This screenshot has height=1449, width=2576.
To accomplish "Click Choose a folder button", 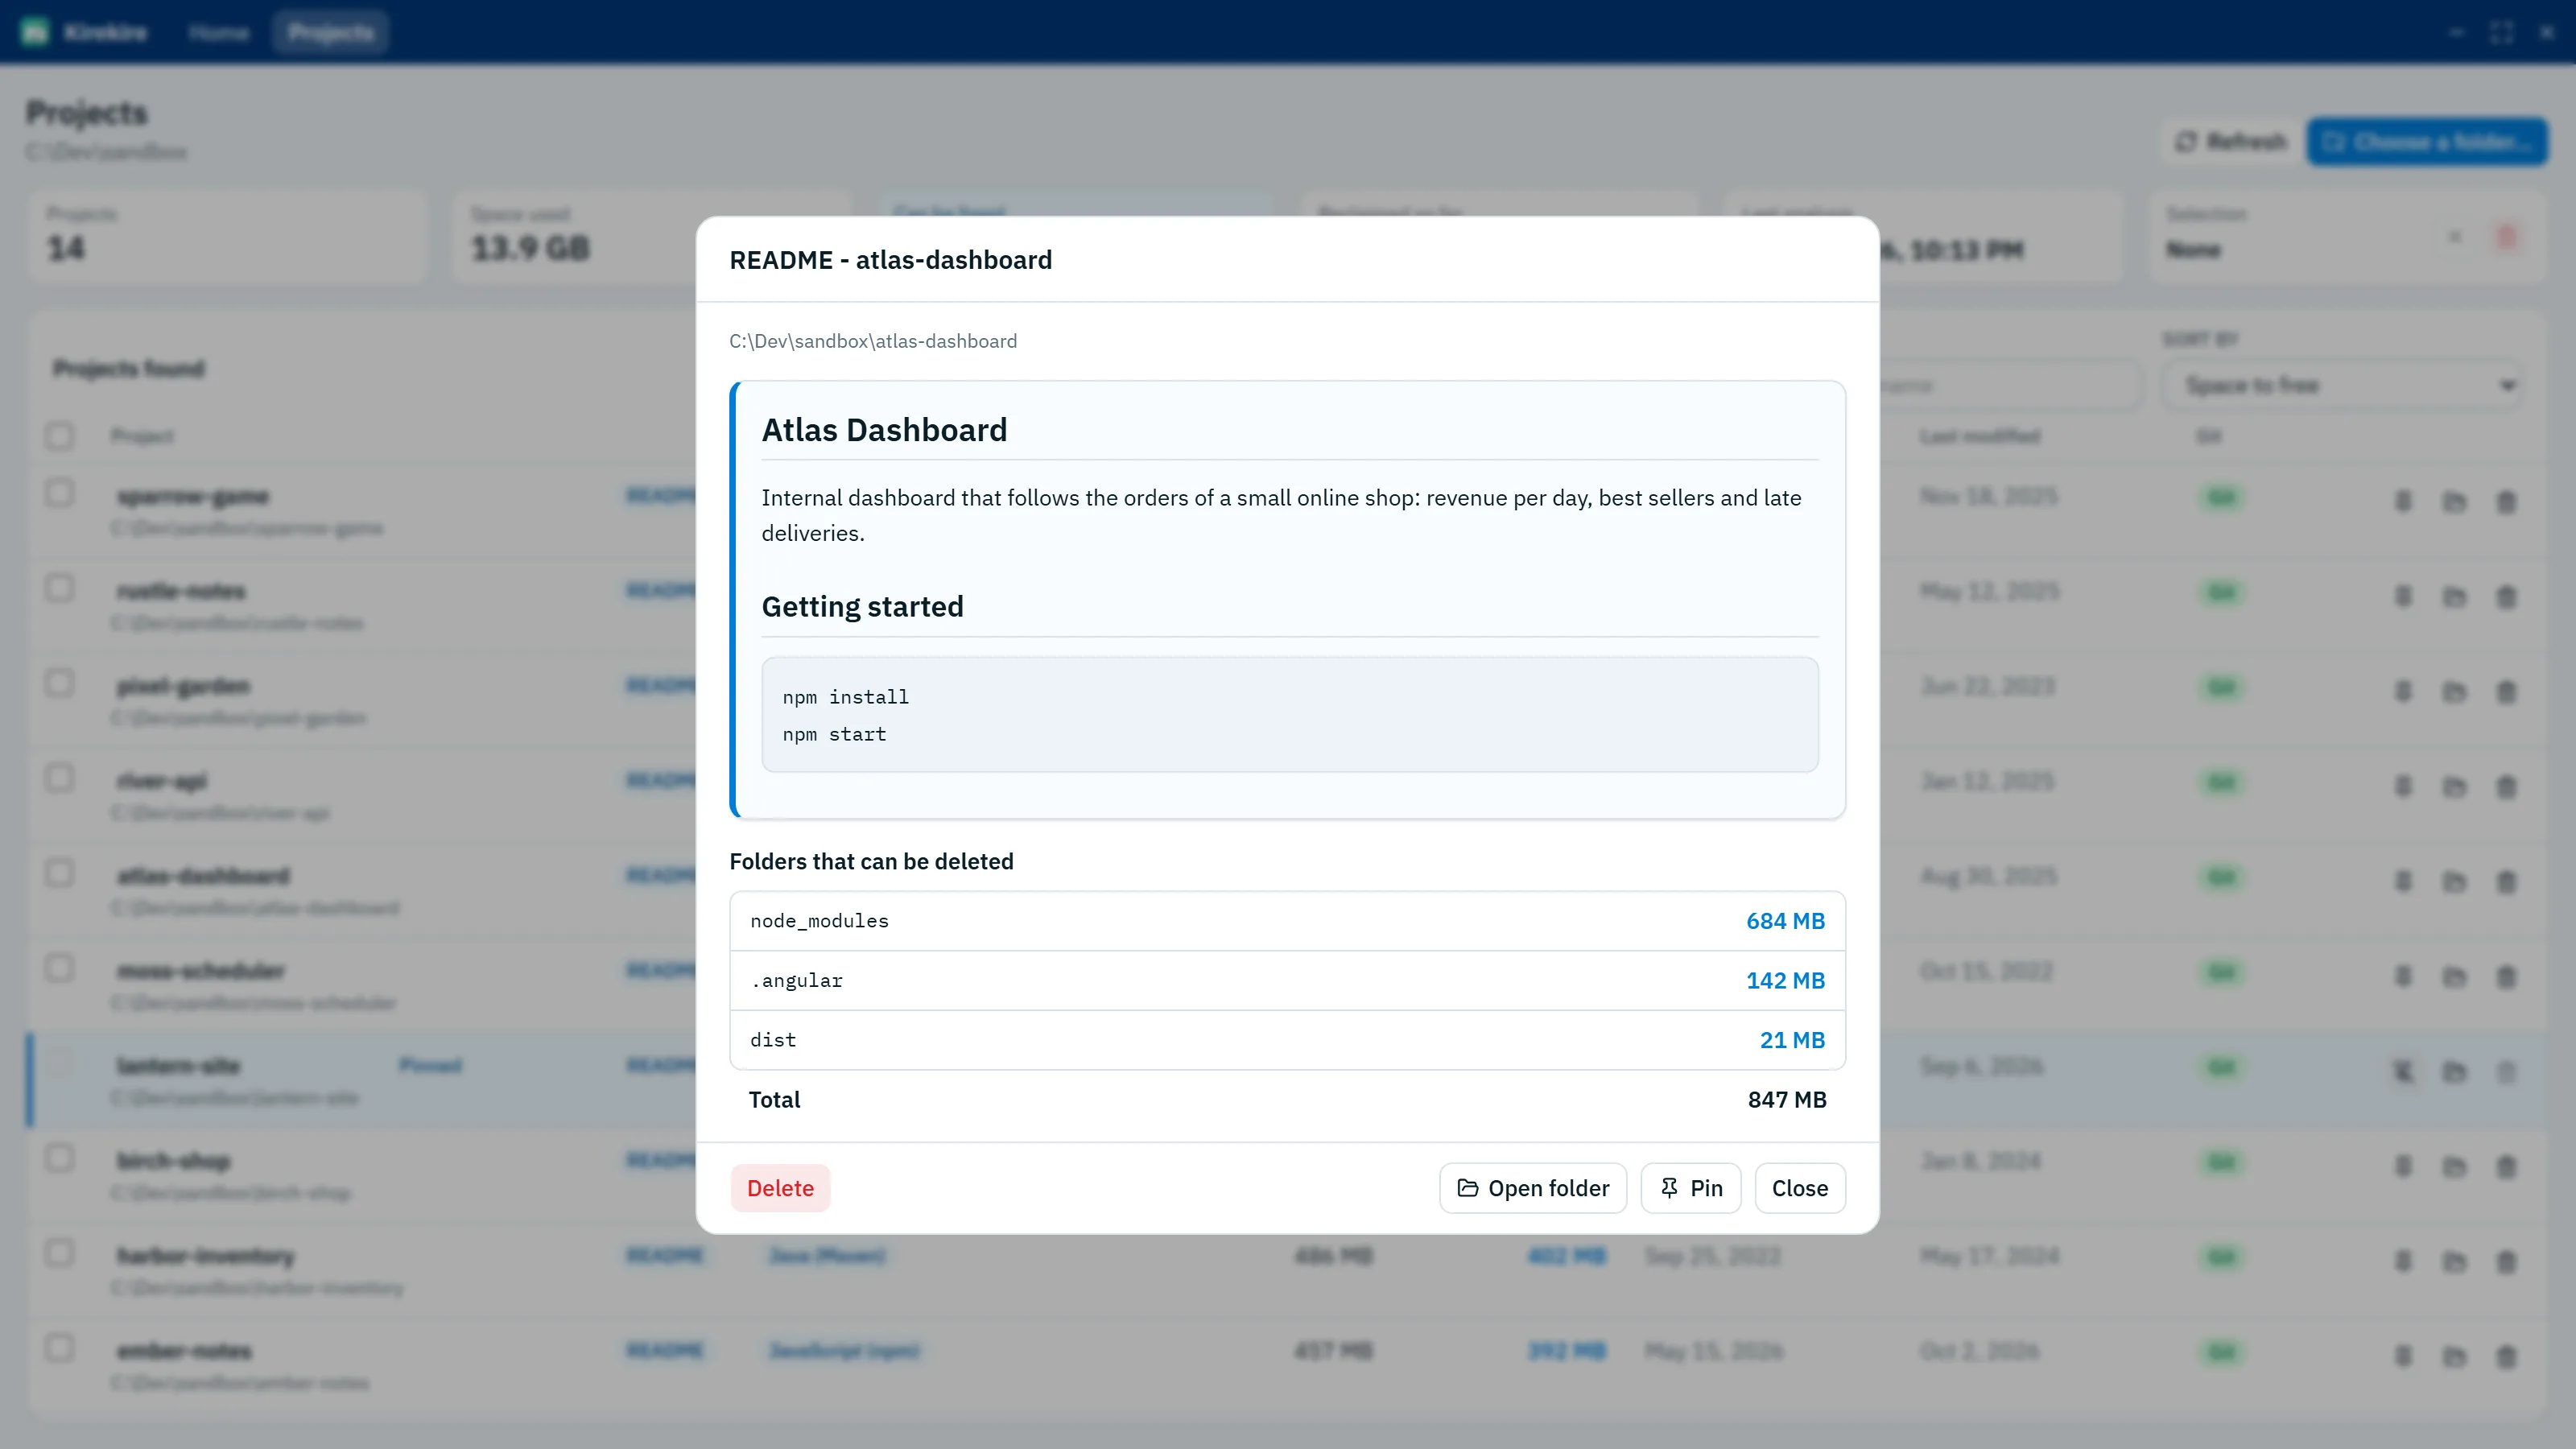I will [2427, 142].
